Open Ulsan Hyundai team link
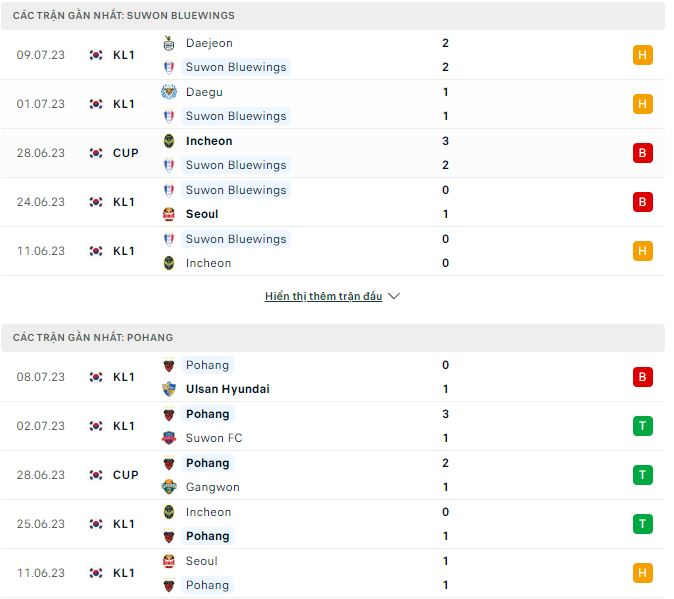674x599 pixels. 227,389
